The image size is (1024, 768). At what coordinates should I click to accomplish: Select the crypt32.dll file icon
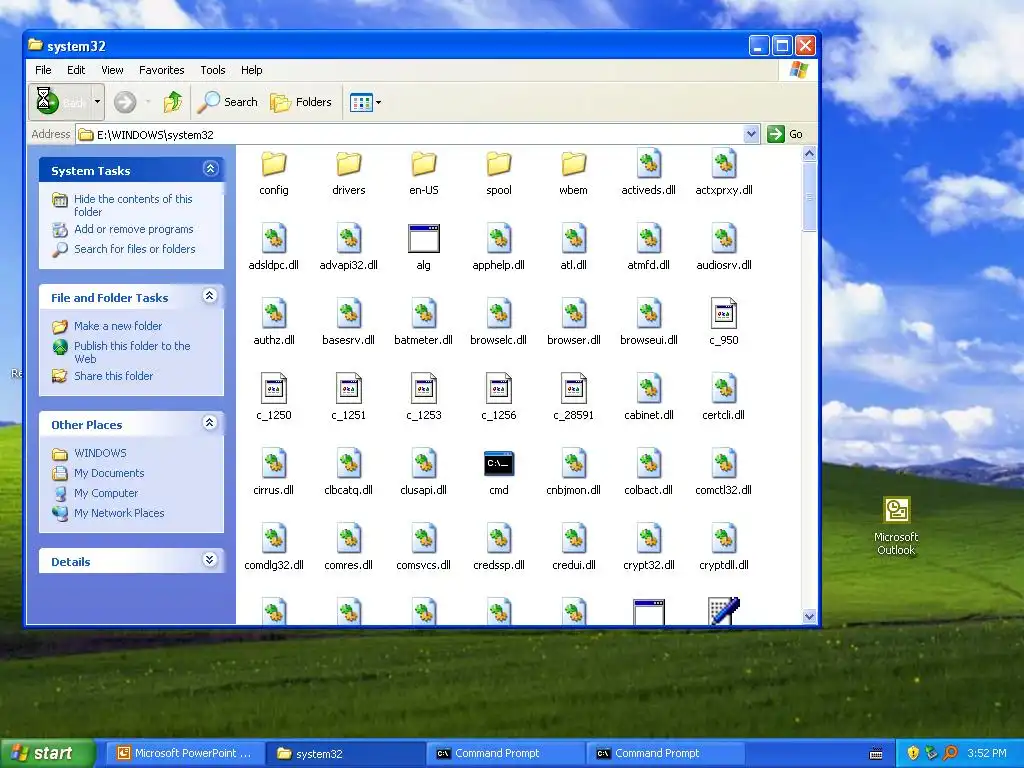(648, 539)
